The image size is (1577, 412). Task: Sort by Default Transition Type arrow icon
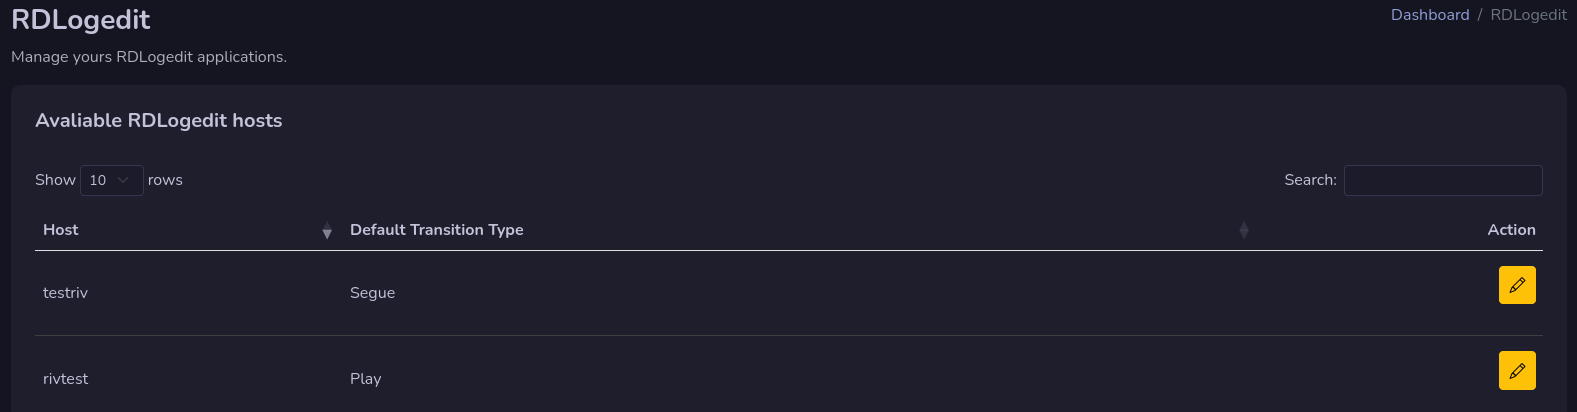point(1244,231)
